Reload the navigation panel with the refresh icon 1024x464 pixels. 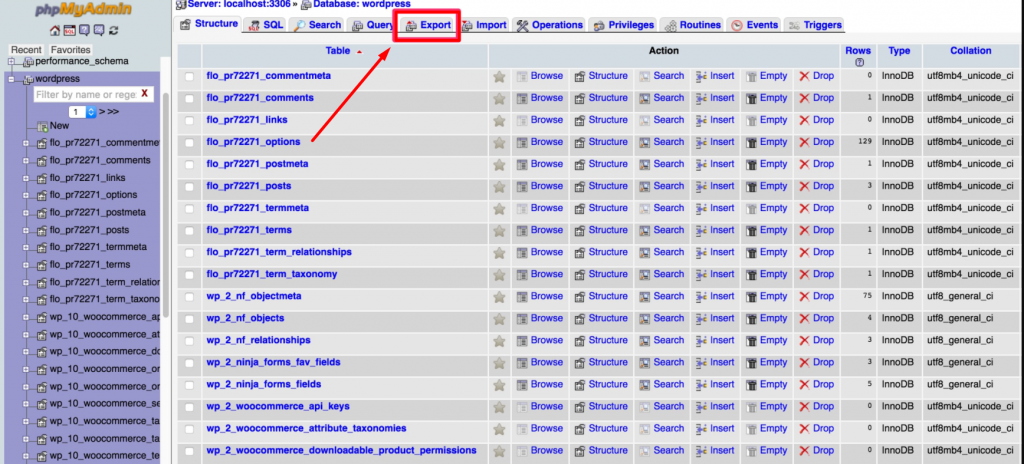tap(114, 31)
